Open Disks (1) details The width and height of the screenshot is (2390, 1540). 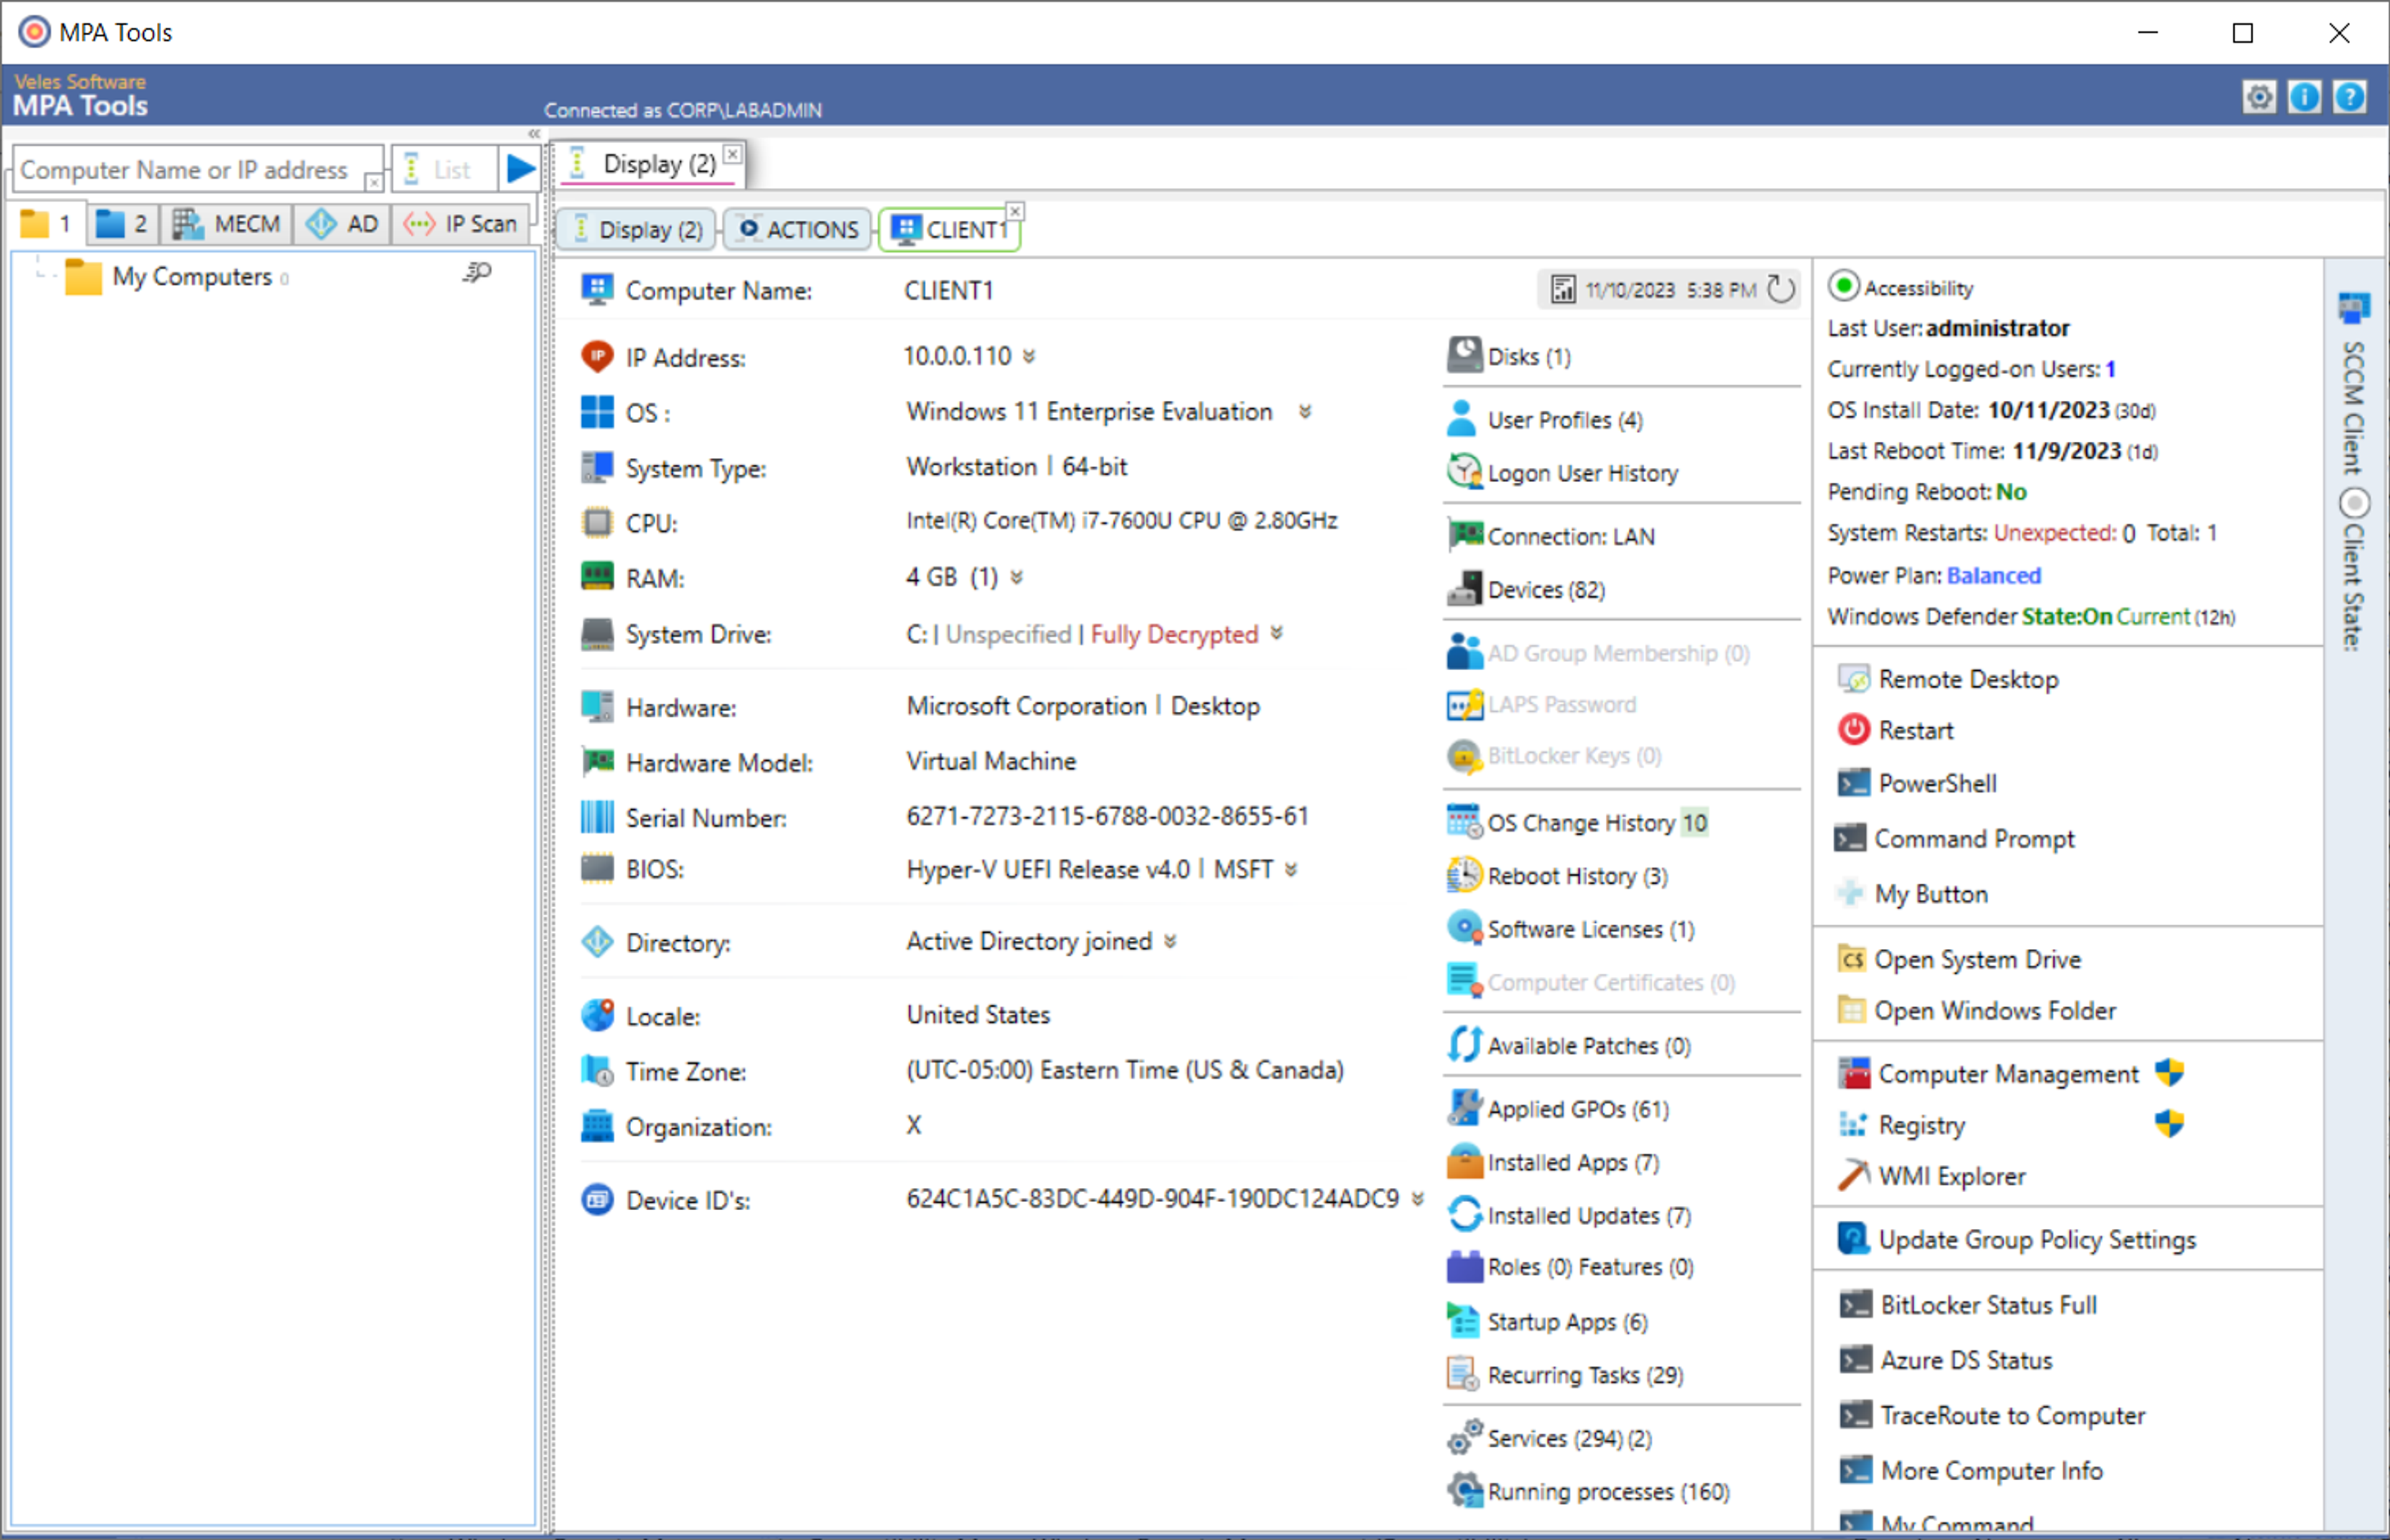pos(1509,356)
